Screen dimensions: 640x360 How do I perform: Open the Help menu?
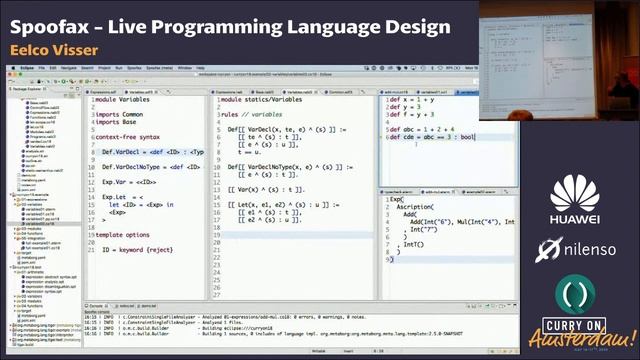[x=200, y=68]
